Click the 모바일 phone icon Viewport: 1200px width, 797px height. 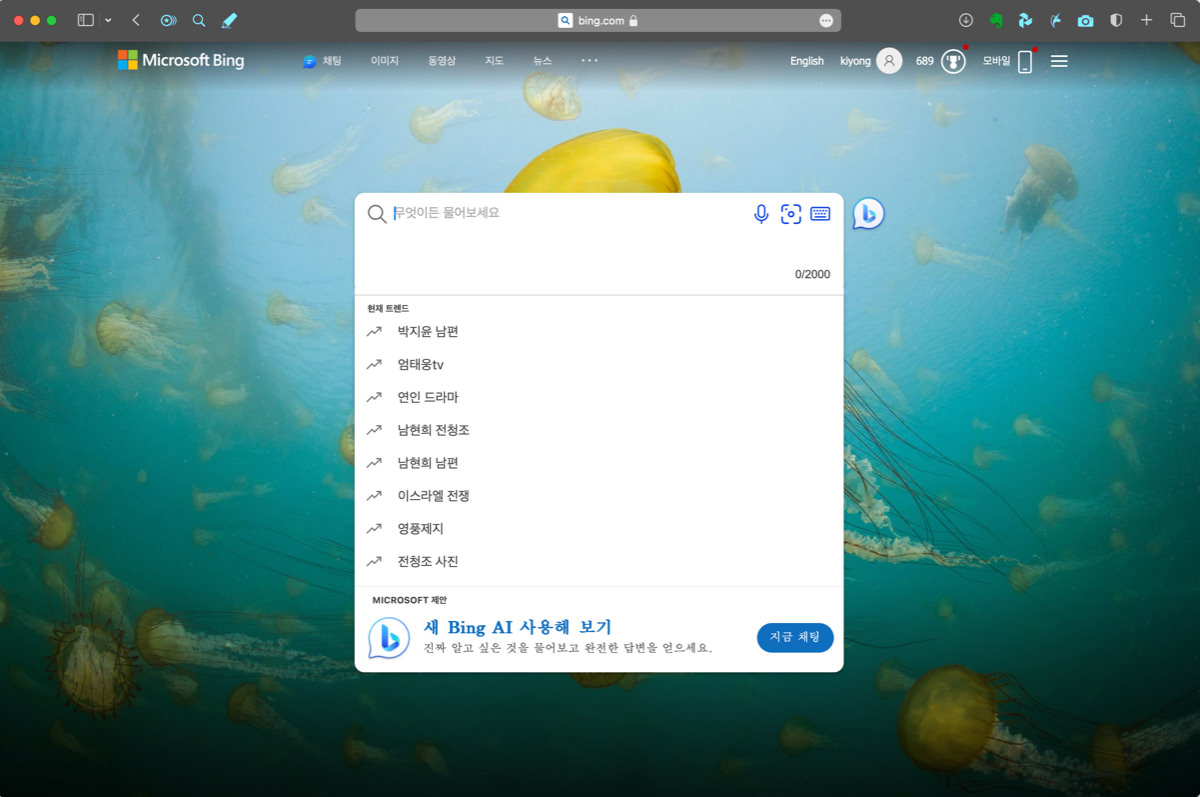(x=1024, y=62)
